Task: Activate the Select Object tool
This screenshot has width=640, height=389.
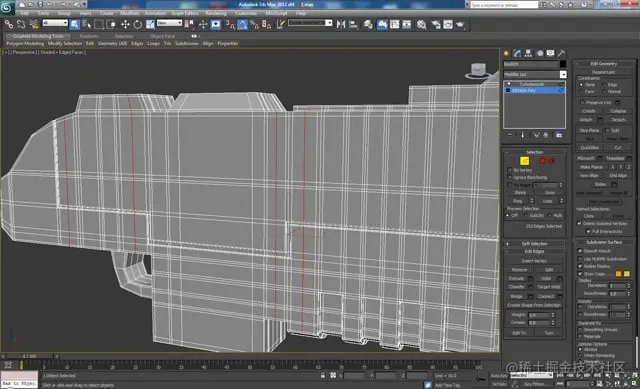Action: [x=74, y=24]
